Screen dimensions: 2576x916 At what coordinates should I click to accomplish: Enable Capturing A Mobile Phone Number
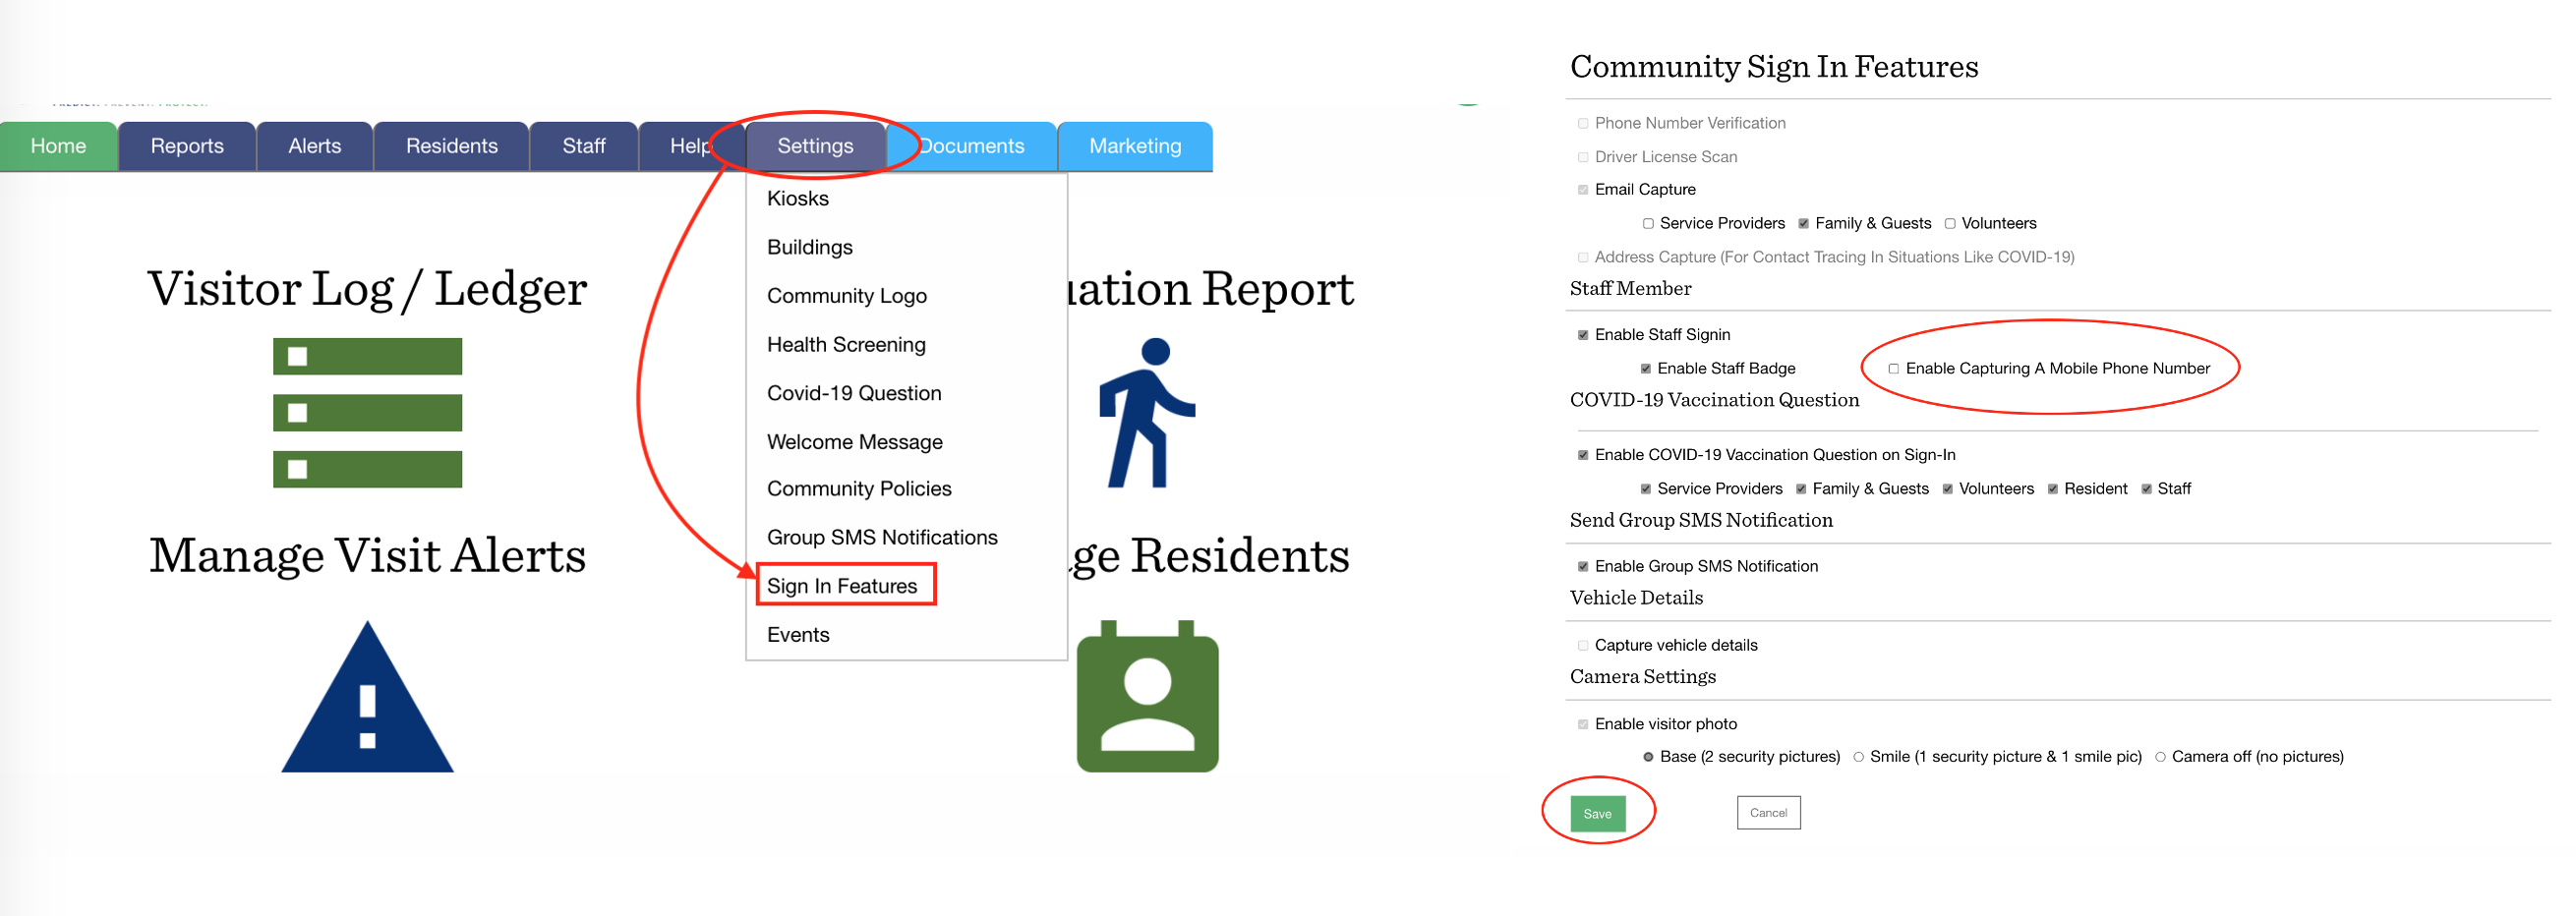coord(1894,368)
